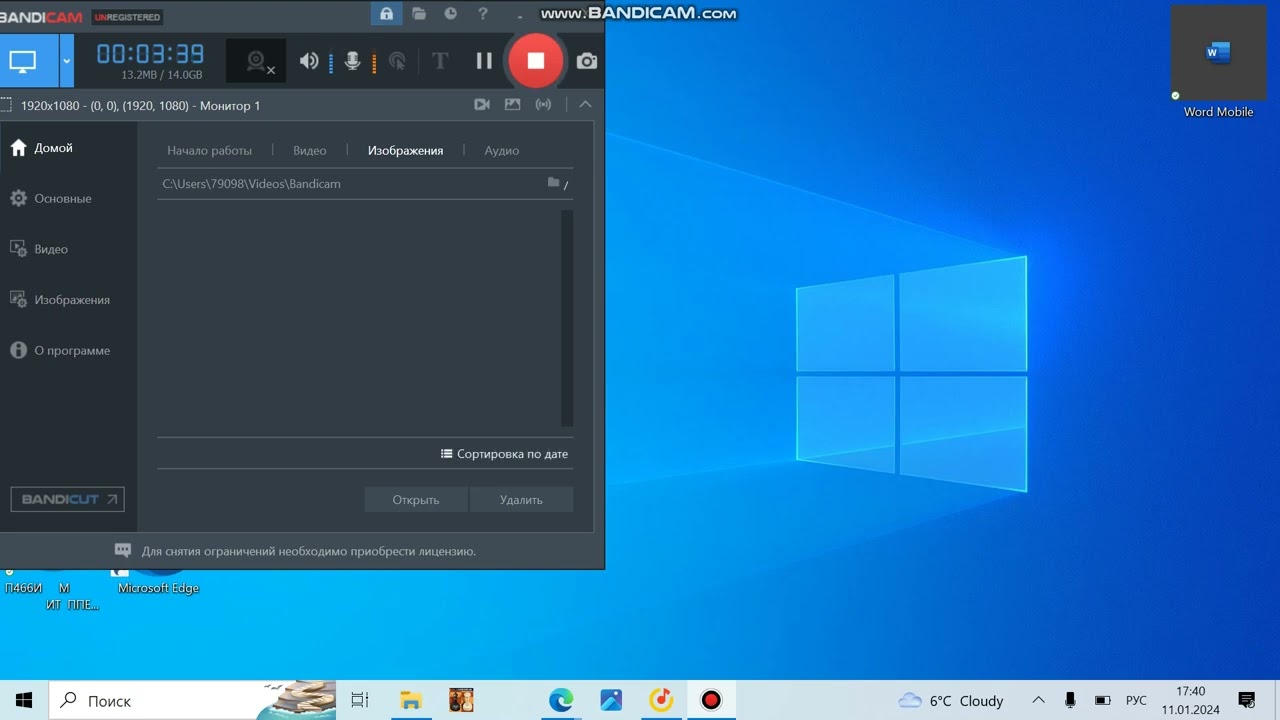Click the Открыть button
This screenshot has width=1280, height=720.
[416, 500]
